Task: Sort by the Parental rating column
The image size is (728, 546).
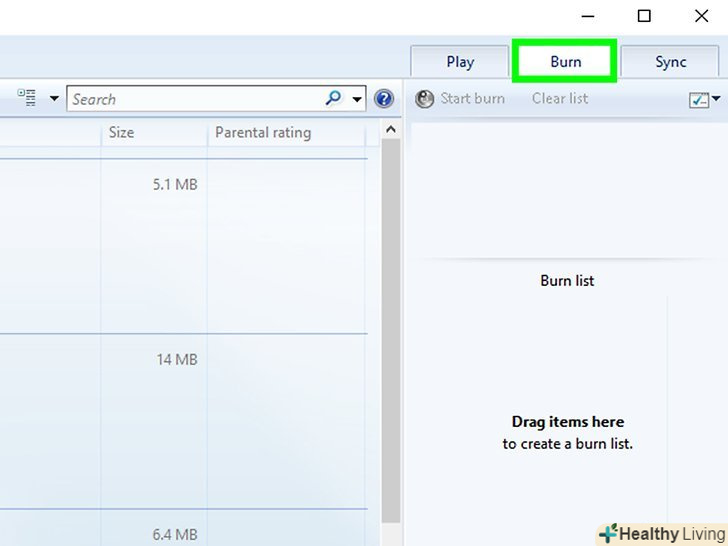Action: coord(286,133)
